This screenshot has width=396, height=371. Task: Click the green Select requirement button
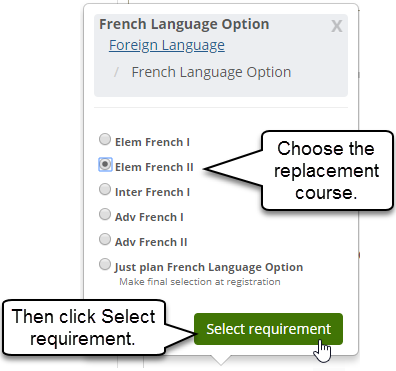point(268,329)
